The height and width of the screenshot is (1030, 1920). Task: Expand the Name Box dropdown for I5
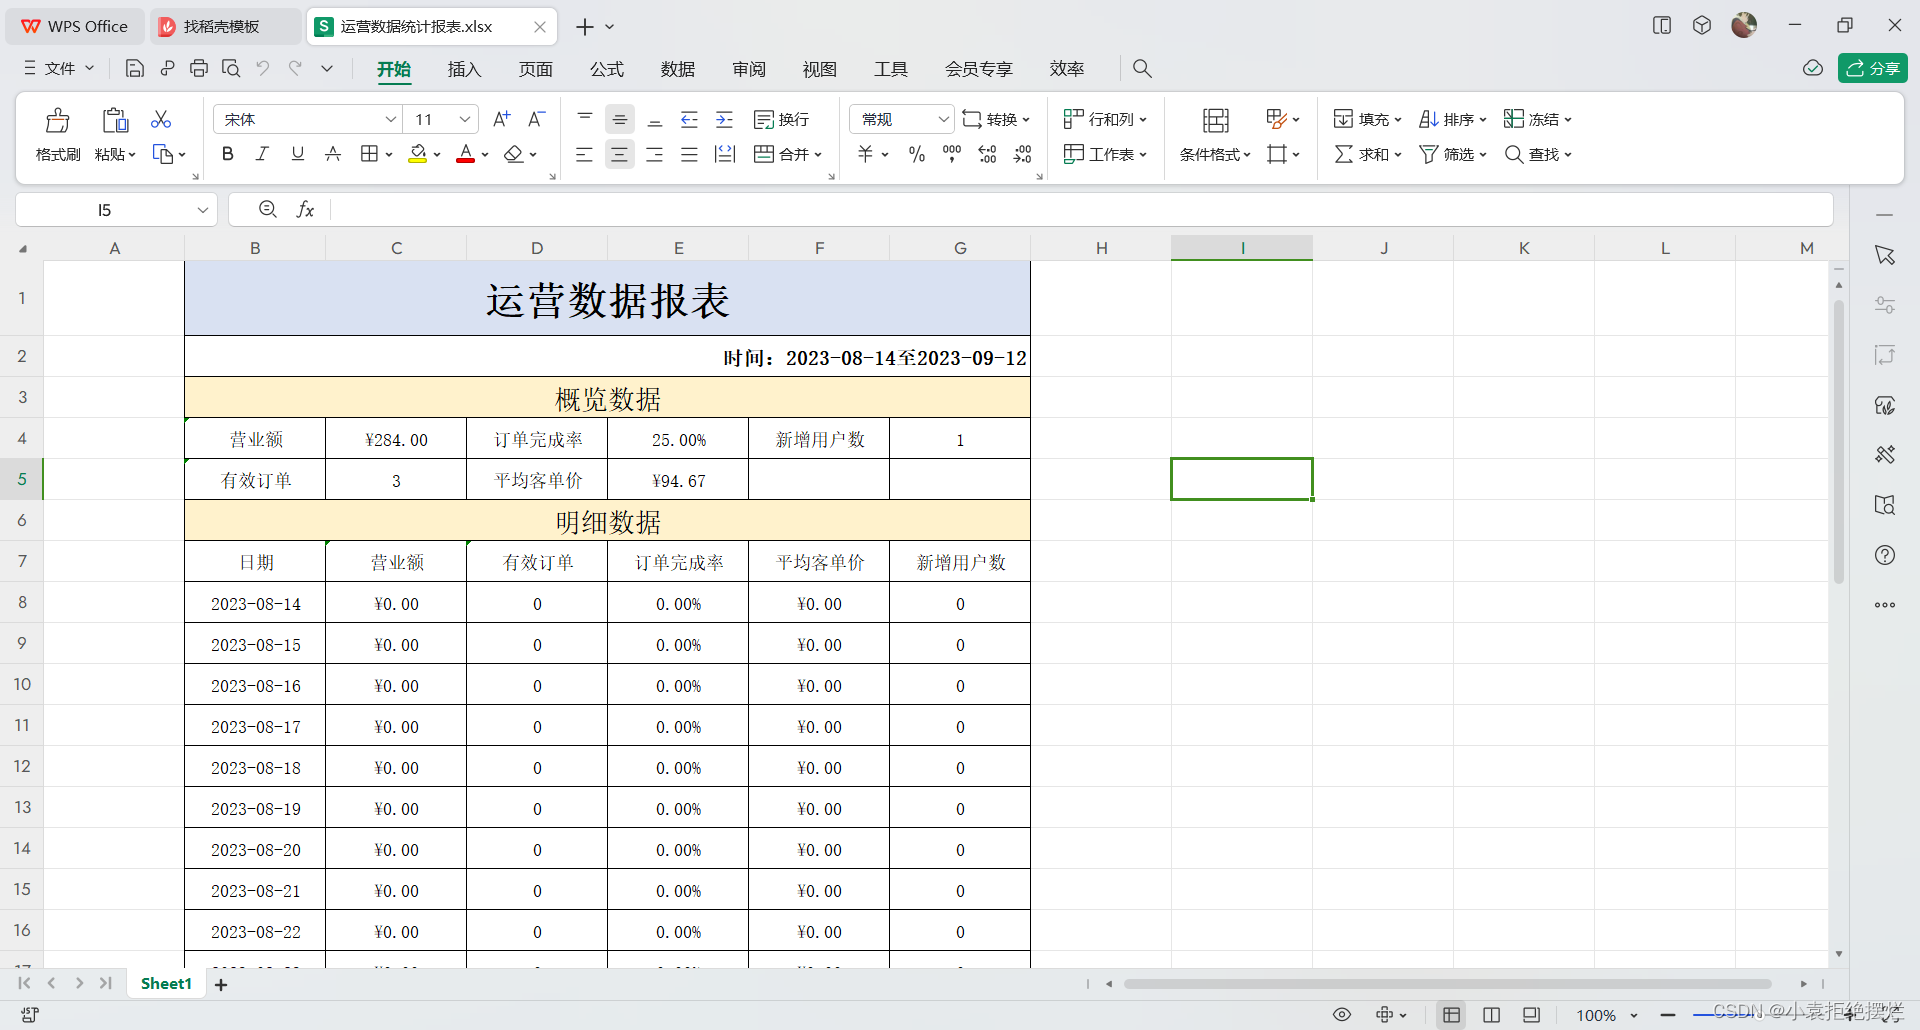(x=203, y=209)
